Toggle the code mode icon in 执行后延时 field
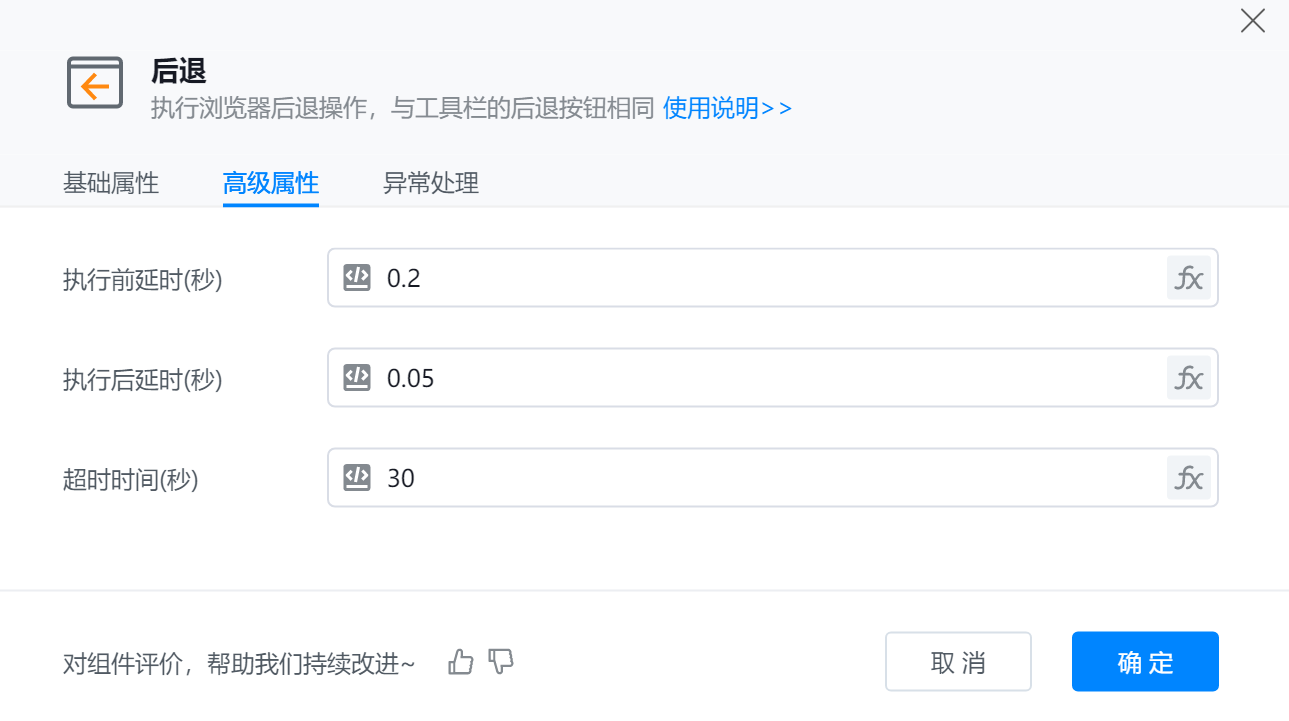This screenshot has width=1289, height=721. click(357, 378)
